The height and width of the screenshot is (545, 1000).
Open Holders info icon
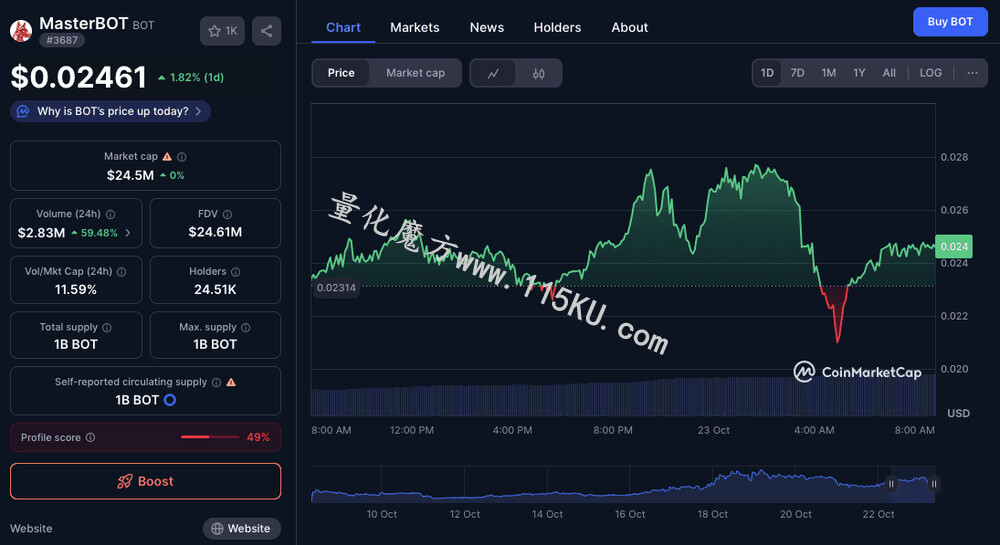click(x=235, y=272)
